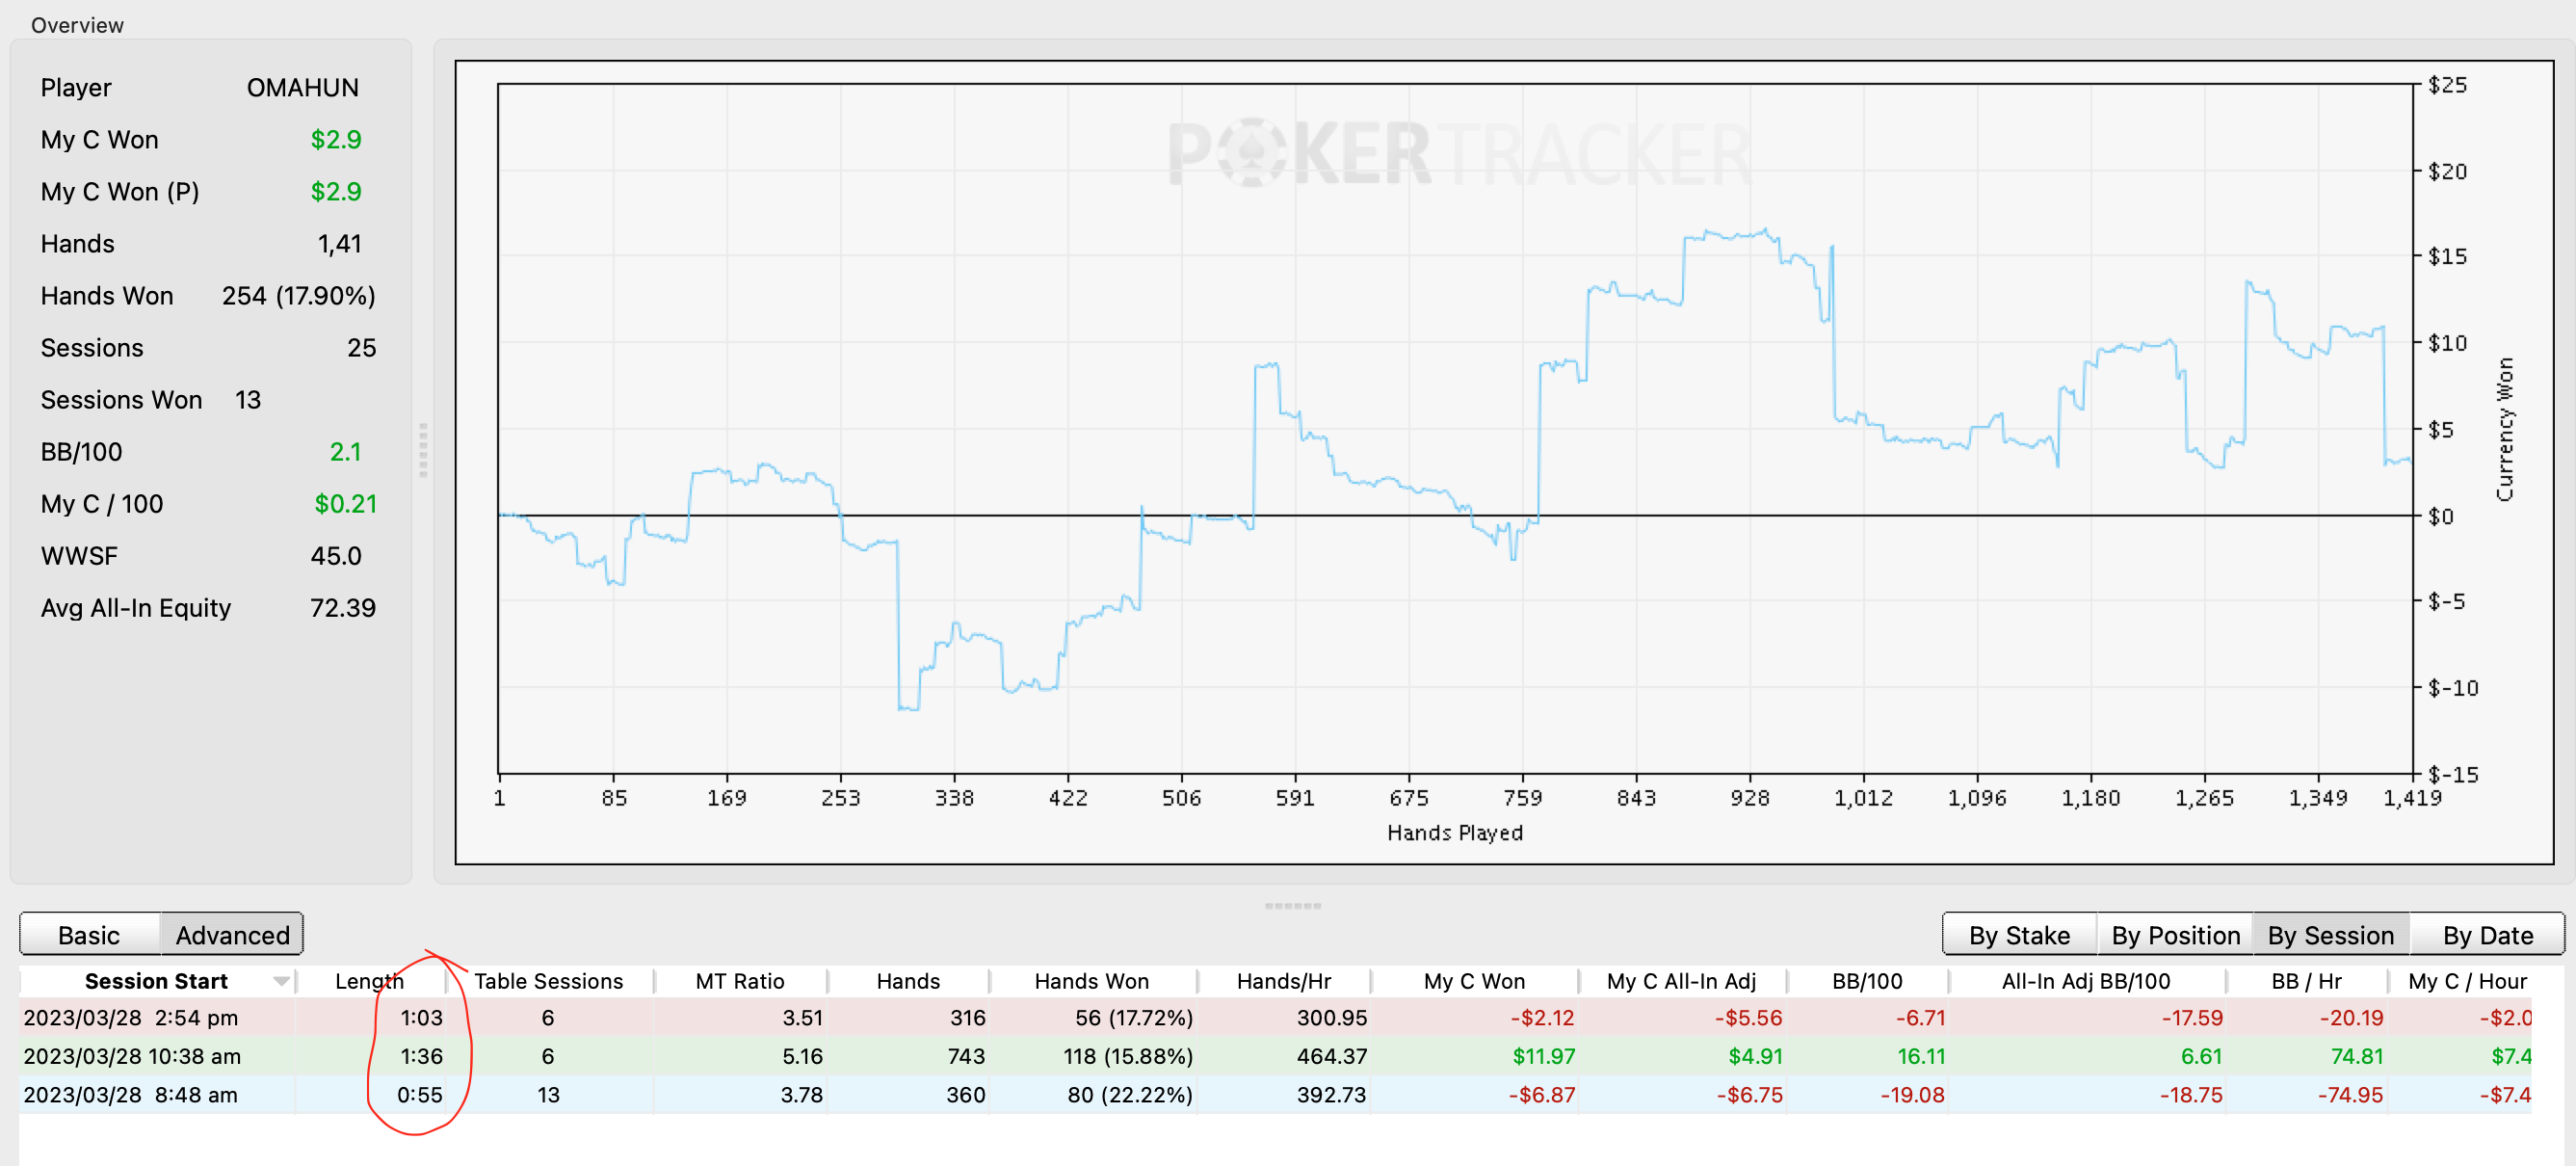The width and height of the screenshot is (2576, 1166).
Task: Click the My C Won $2.9 value
Action: 335,139
